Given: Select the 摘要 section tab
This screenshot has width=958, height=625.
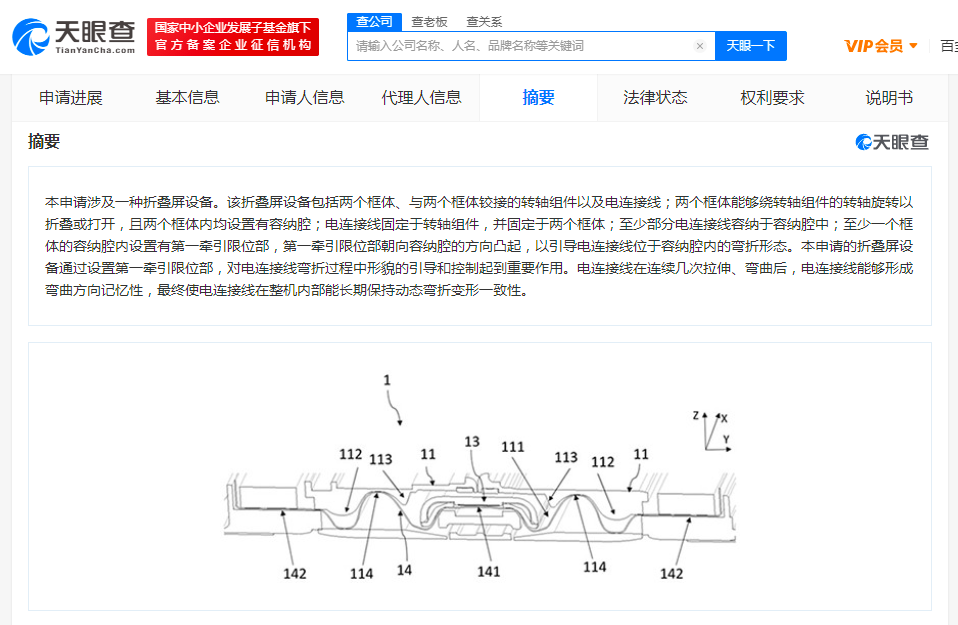Looking at the screenshot, I should (538, 98).
